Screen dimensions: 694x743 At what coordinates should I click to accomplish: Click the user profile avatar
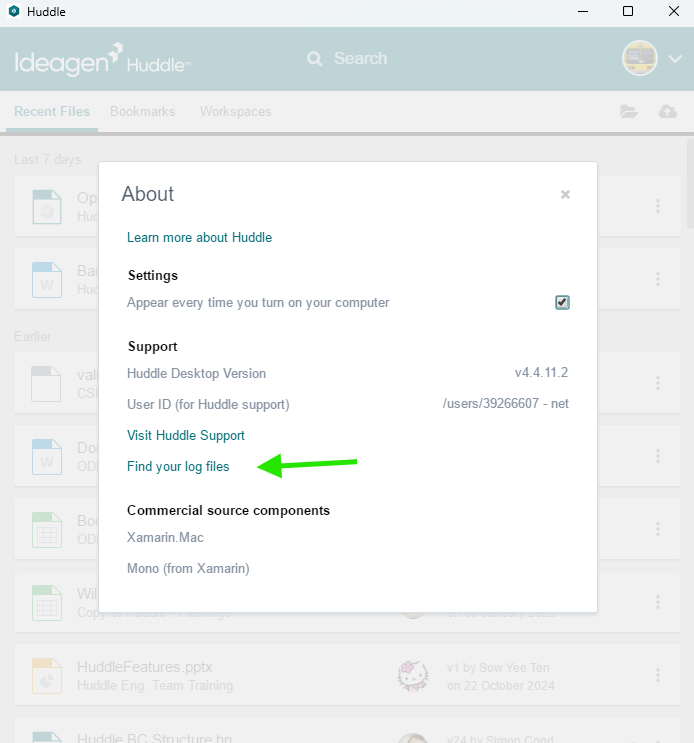click(x=639, y=58)
